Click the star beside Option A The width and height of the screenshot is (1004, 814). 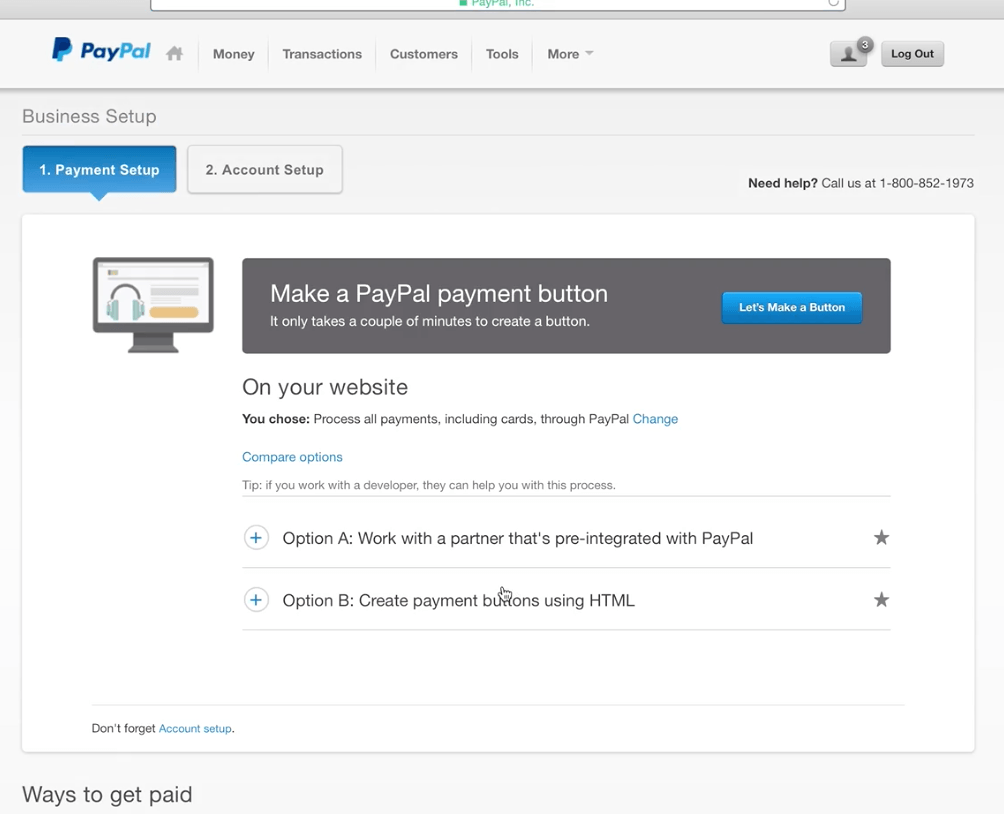(881, 537)
